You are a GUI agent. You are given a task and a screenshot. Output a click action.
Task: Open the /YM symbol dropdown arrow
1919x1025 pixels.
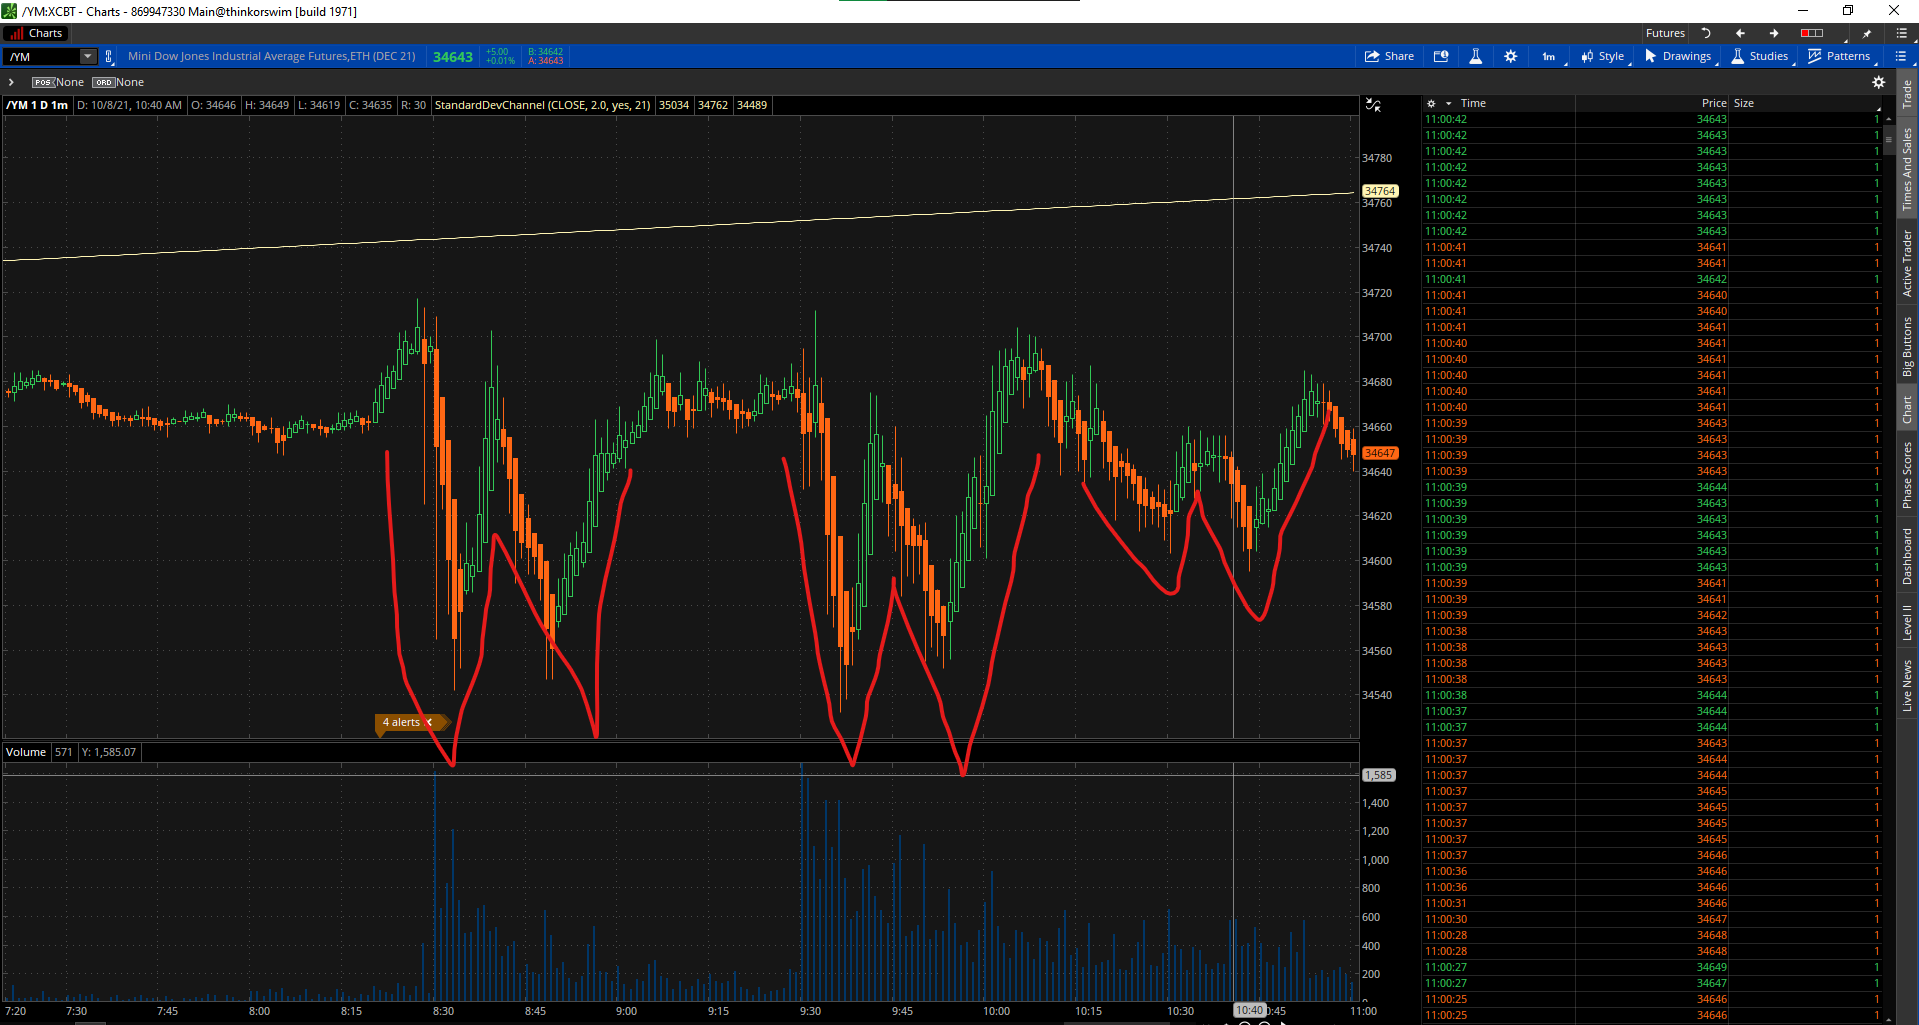pyautogui.click(x=88, y=56)
